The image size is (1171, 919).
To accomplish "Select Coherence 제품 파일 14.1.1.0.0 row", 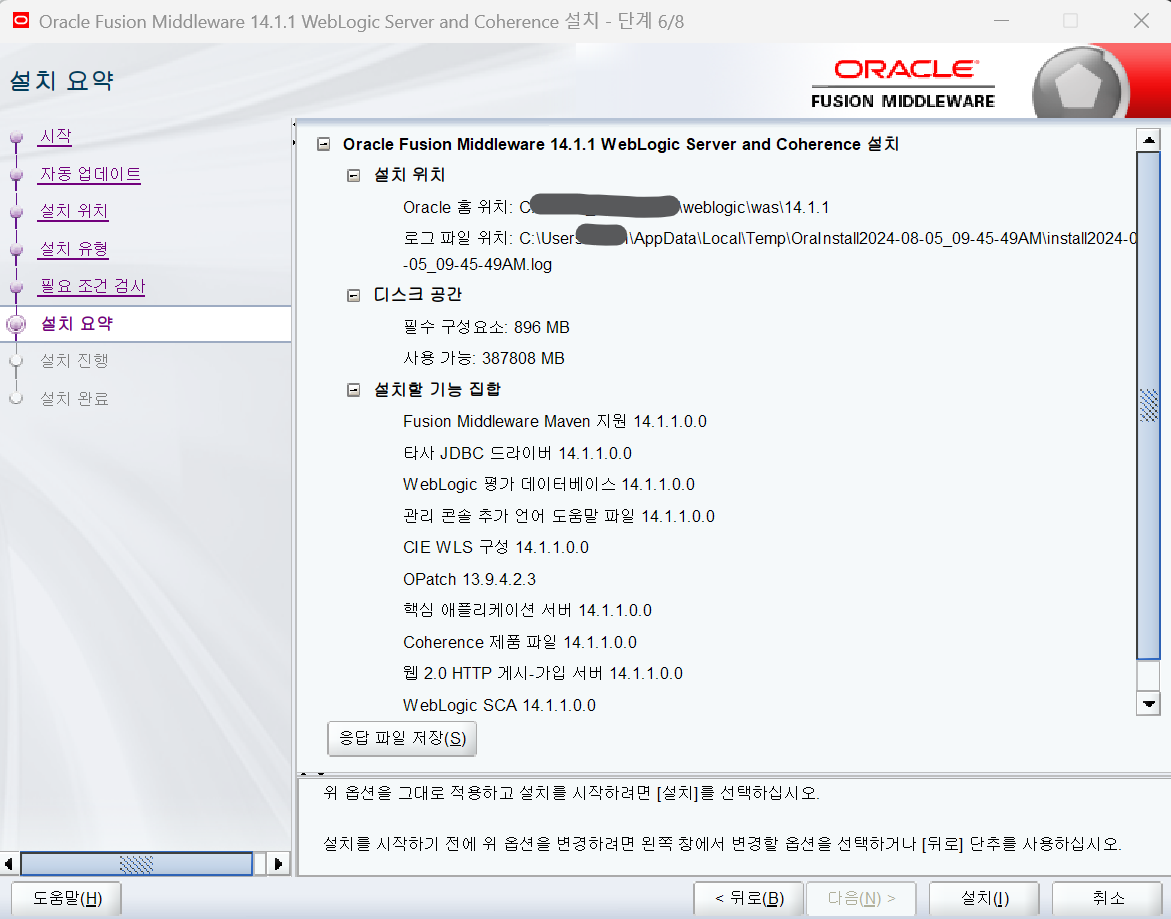I will (520, 643).
